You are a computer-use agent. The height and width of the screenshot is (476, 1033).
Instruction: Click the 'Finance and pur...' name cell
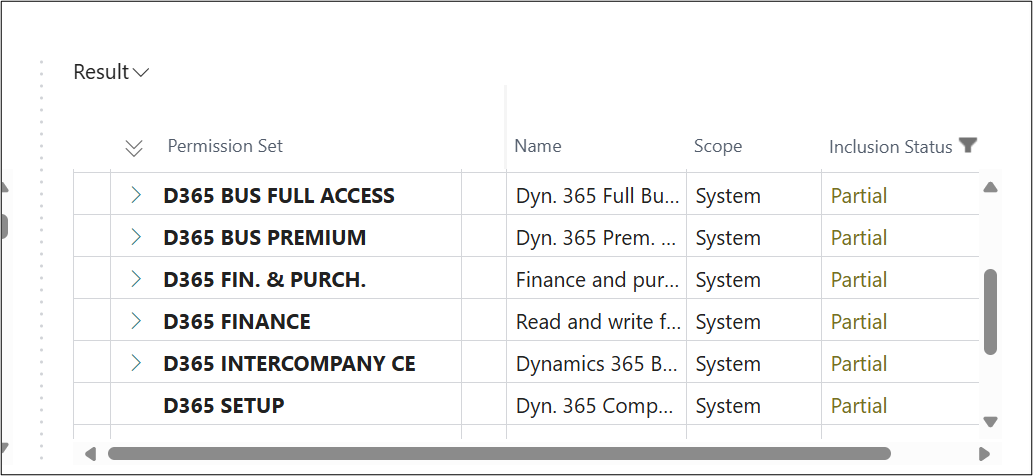tap(596, 280)
